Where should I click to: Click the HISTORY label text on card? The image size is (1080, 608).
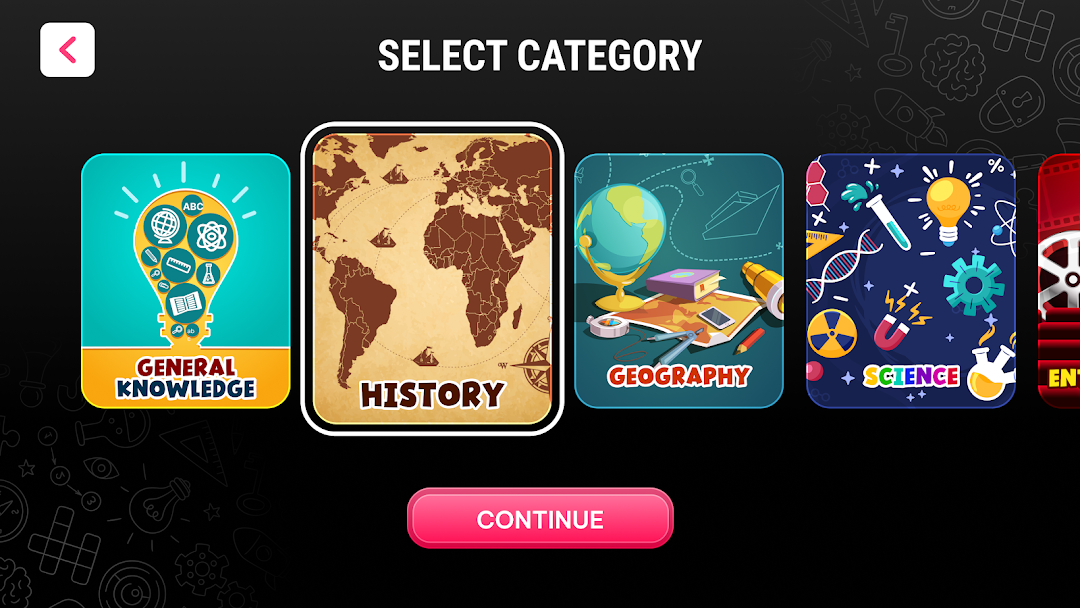[x=433, y=395]
